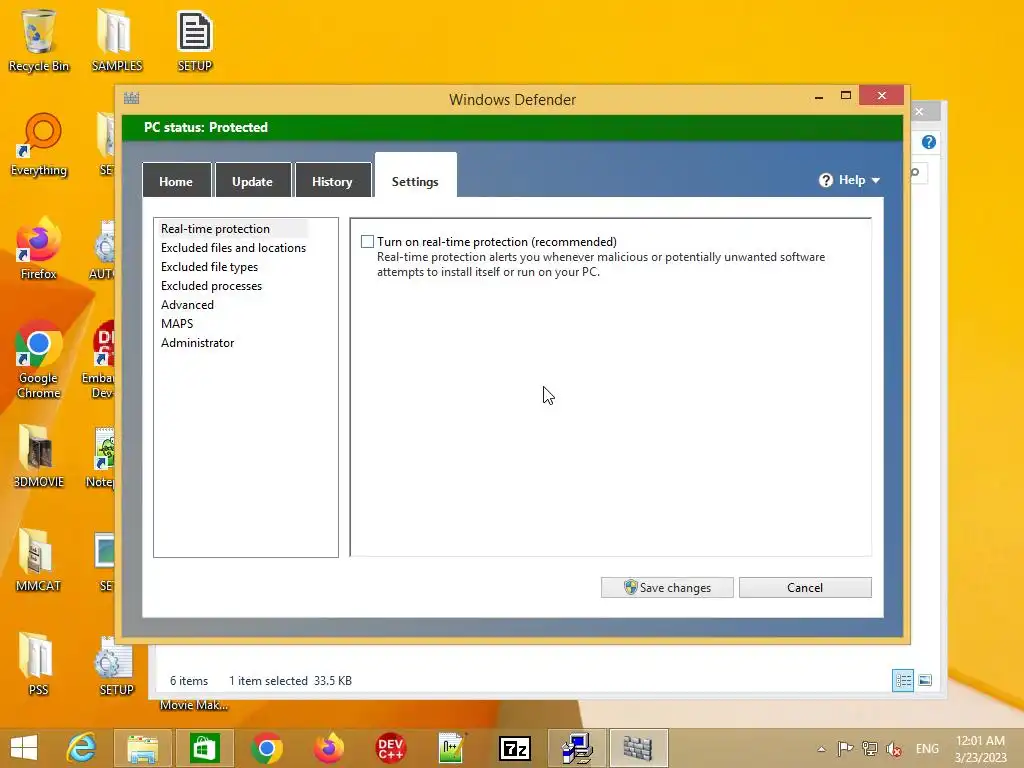Open the Recycle Bin desktop icon
Screen dimensions: 1024x768
[x=39, y=41]
